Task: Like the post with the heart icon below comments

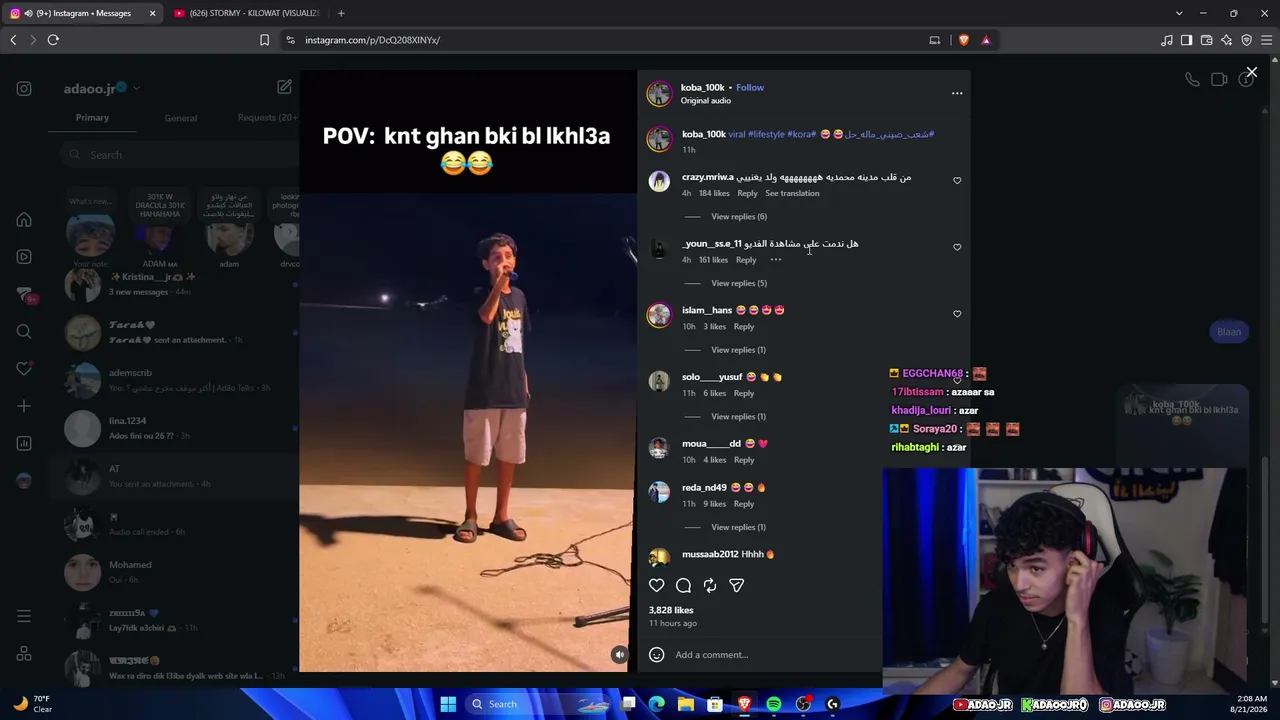Action: [656, 585]
